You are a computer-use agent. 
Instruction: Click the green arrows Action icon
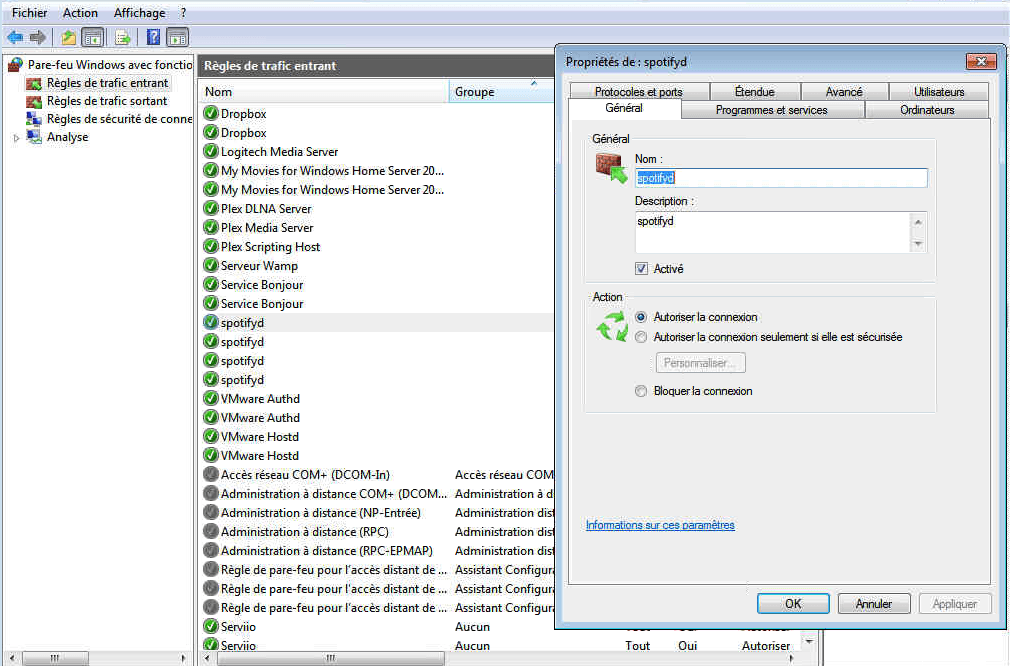611,327
